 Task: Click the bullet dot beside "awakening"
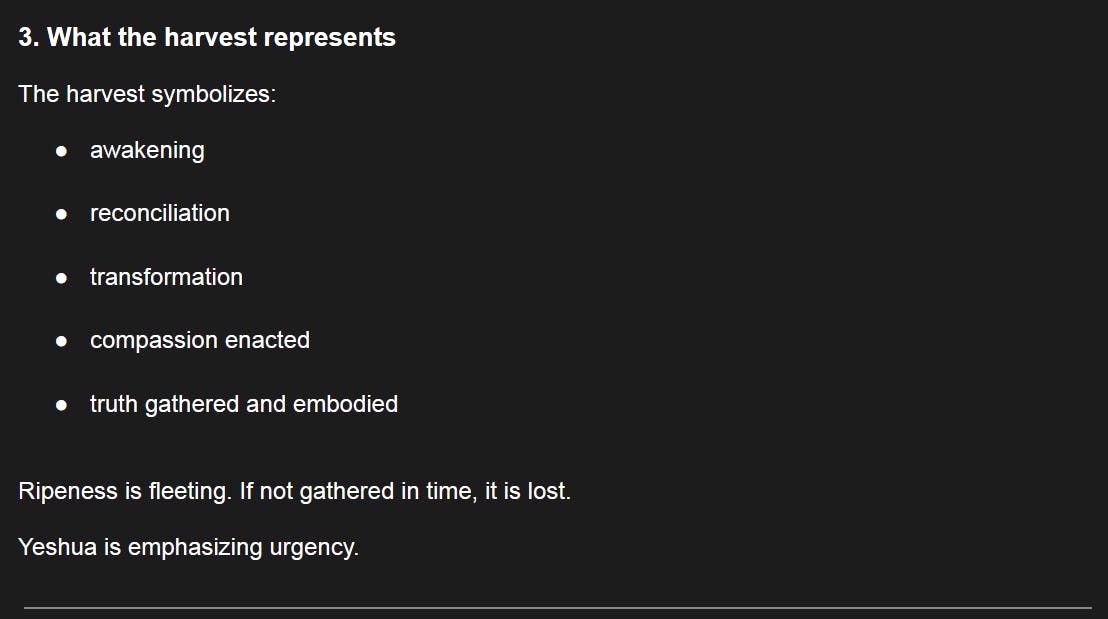coord(62,151)
